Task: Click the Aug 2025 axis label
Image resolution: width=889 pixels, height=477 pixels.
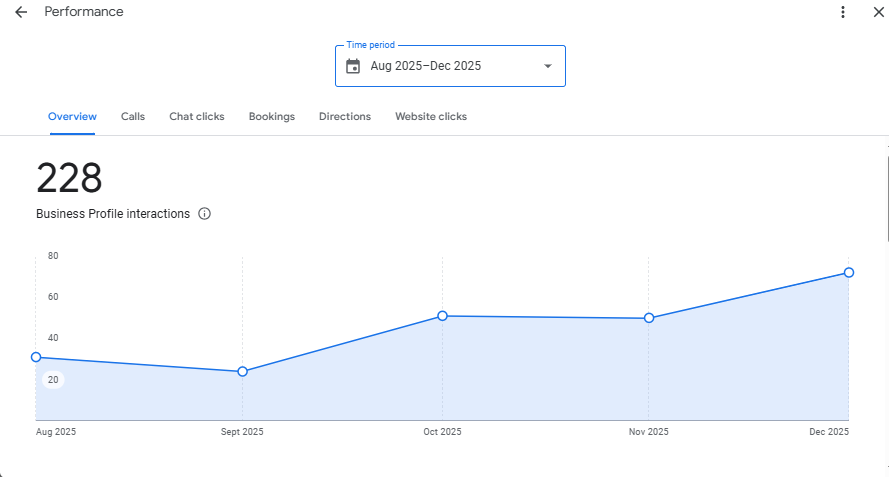Action: 56,432
